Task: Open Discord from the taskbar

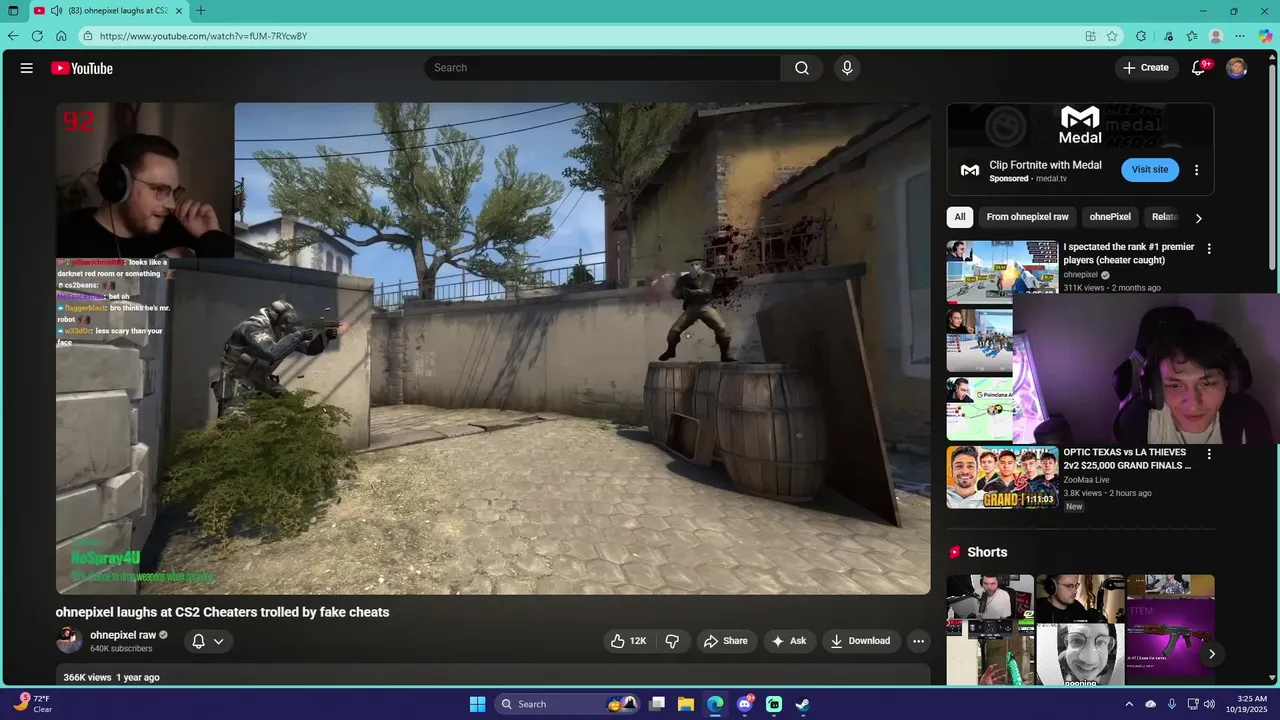Action: pos(744,704)
